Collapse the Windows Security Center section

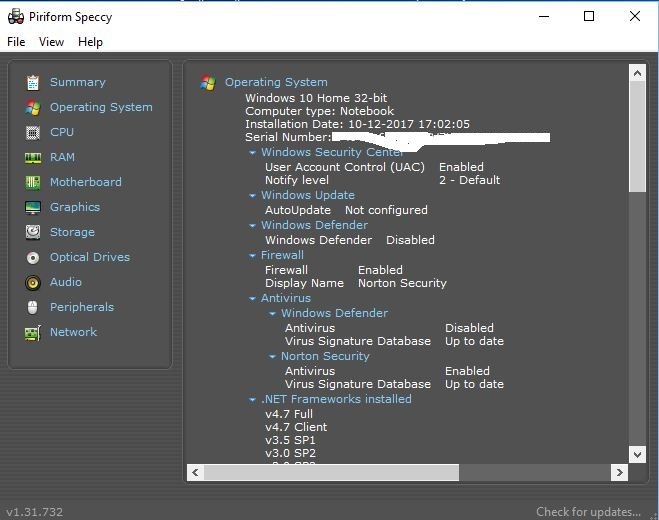click(x=253, y=153)
